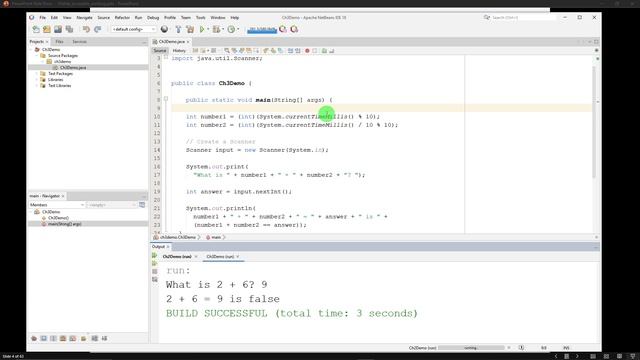Click the Navigator filter icon beside empty combo
The width and height of the screenshot is (640, 360).
(142, 205)
